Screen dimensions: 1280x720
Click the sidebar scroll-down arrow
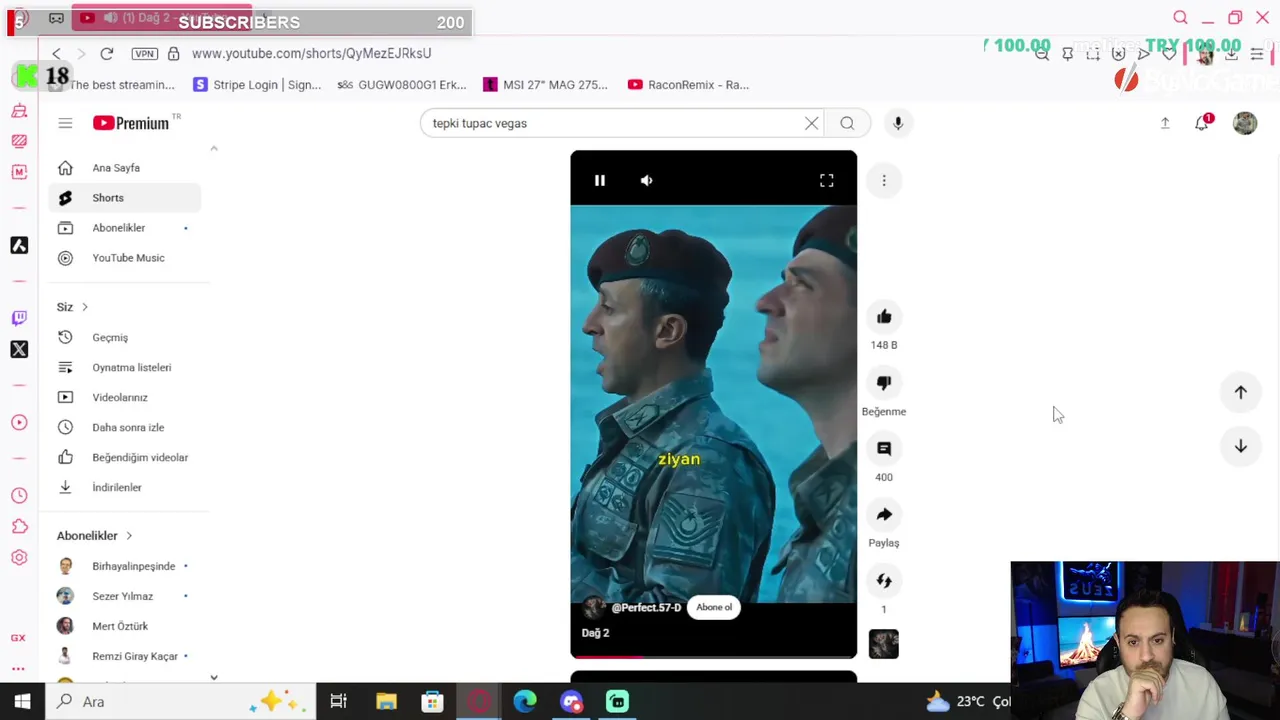pos(213,678)
